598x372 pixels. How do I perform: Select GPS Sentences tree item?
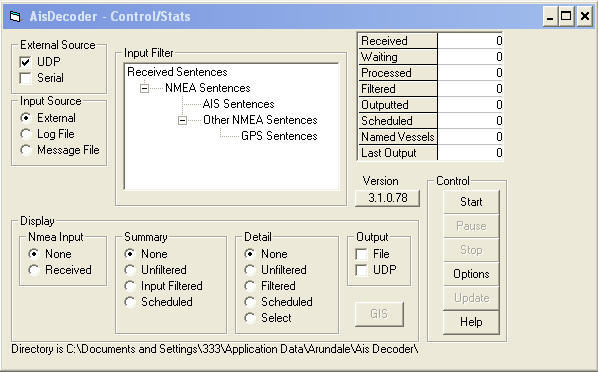point(279,136)
